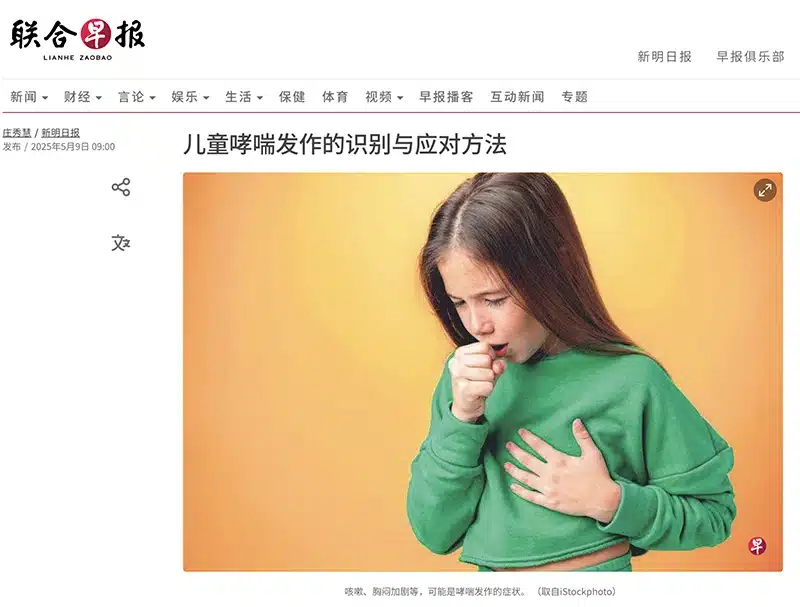Click the Lianhe Zaobao logo
This screenshot has height=607, width=800.
[x=78, y=40]
